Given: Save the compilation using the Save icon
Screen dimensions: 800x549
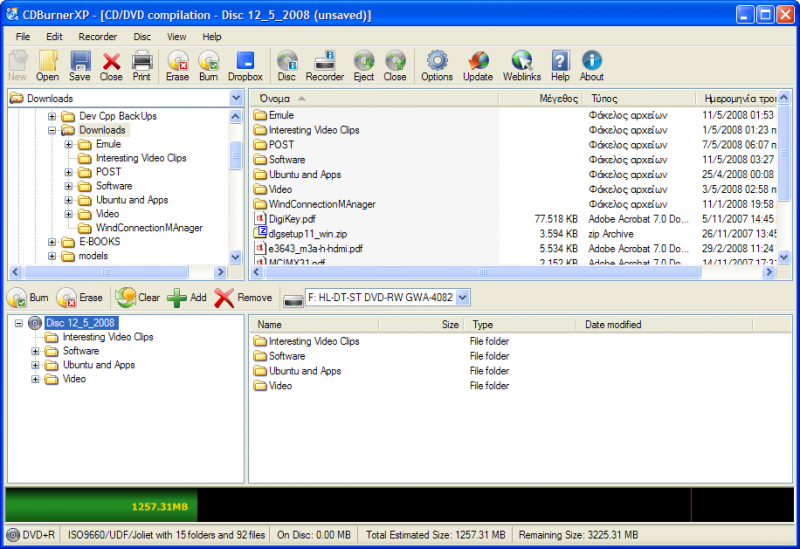Looking at the screenshot, I should click(80, 66).
